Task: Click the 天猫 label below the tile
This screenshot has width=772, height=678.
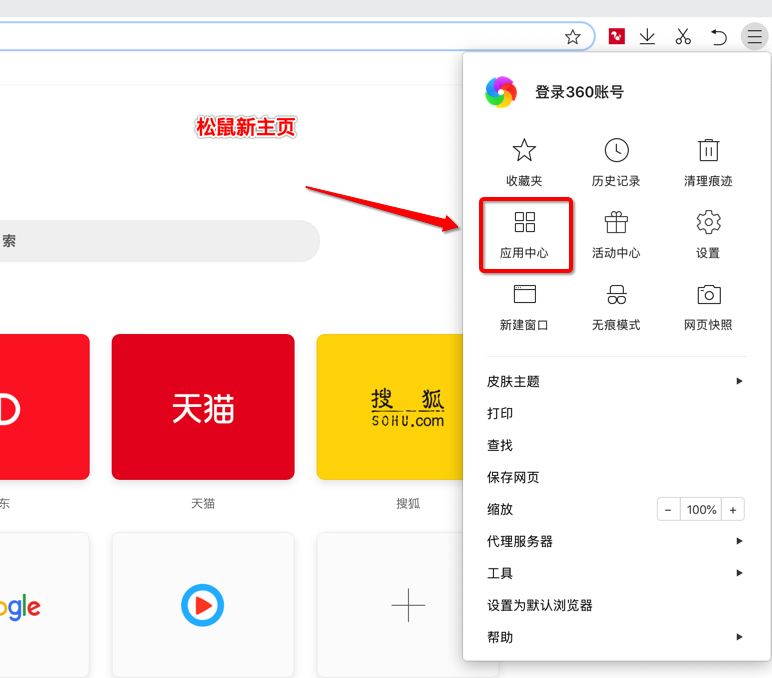Action: click(203, 503)
